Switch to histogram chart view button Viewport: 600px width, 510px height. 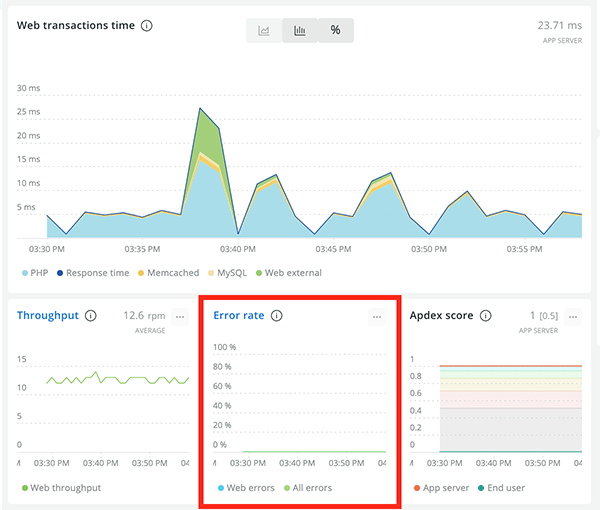300,30
